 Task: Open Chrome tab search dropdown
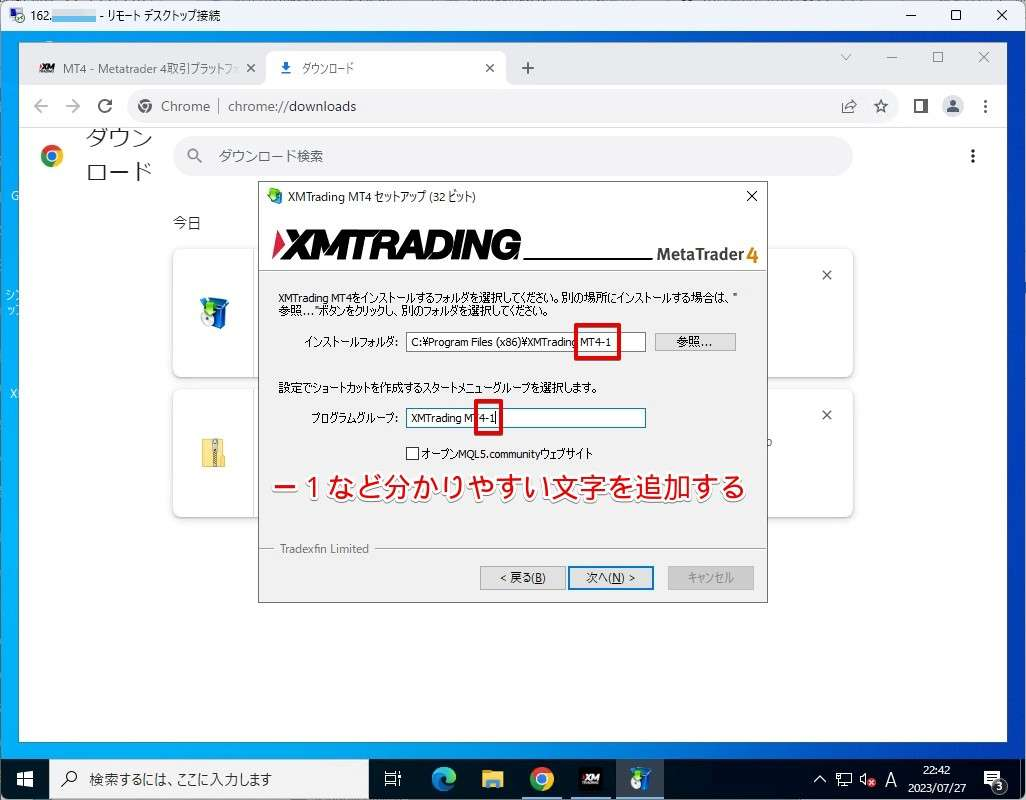(845, 58)
